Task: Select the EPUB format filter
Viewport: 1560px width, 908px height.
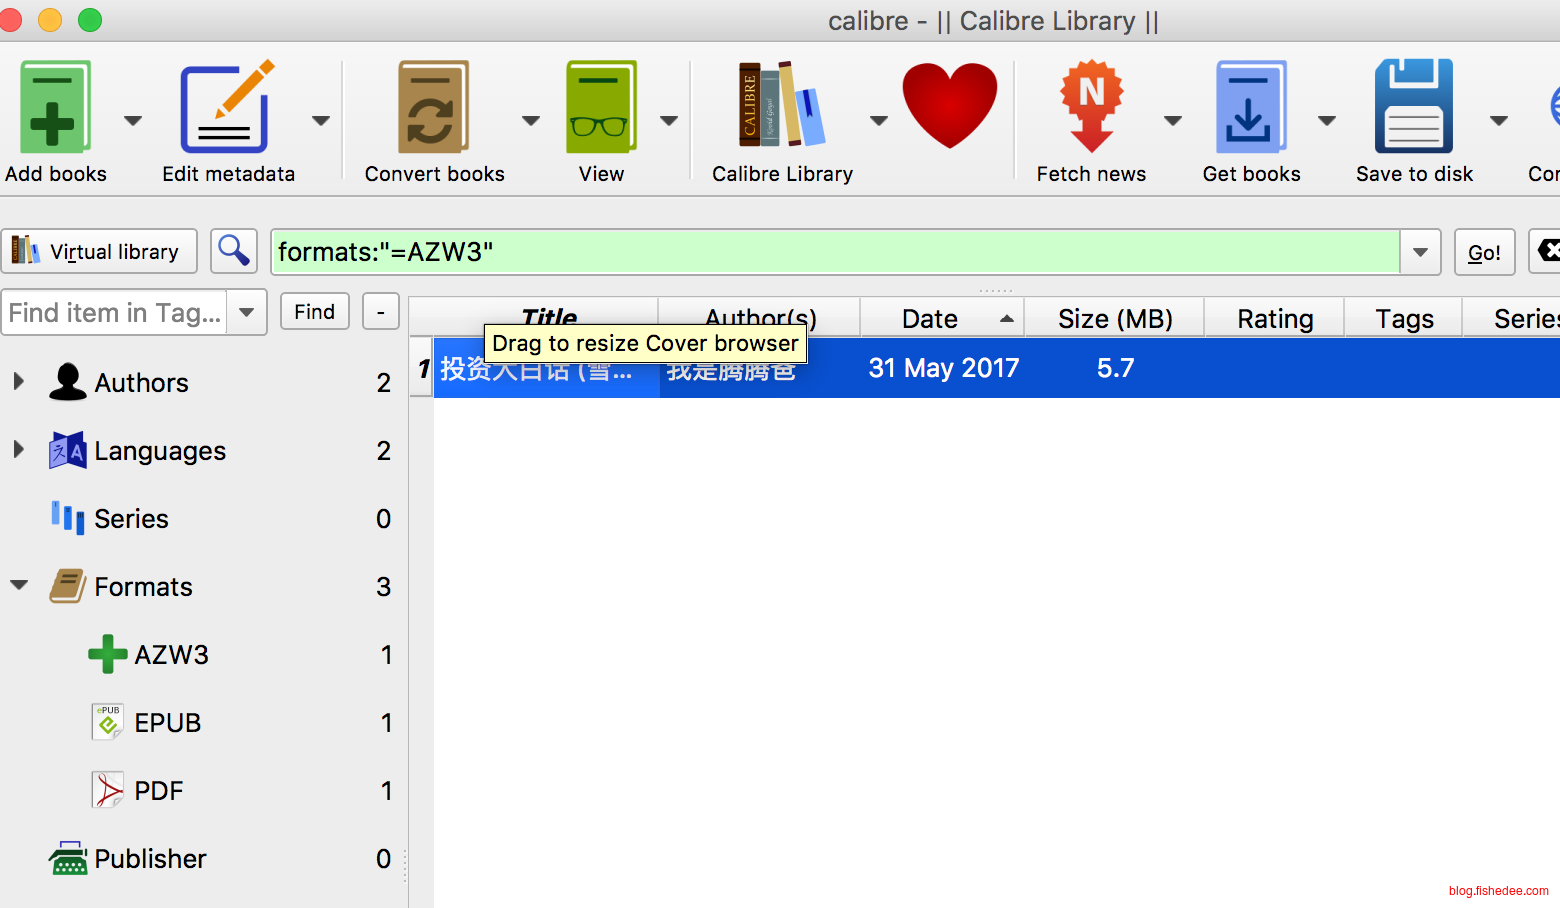Action: click(167, 723)
